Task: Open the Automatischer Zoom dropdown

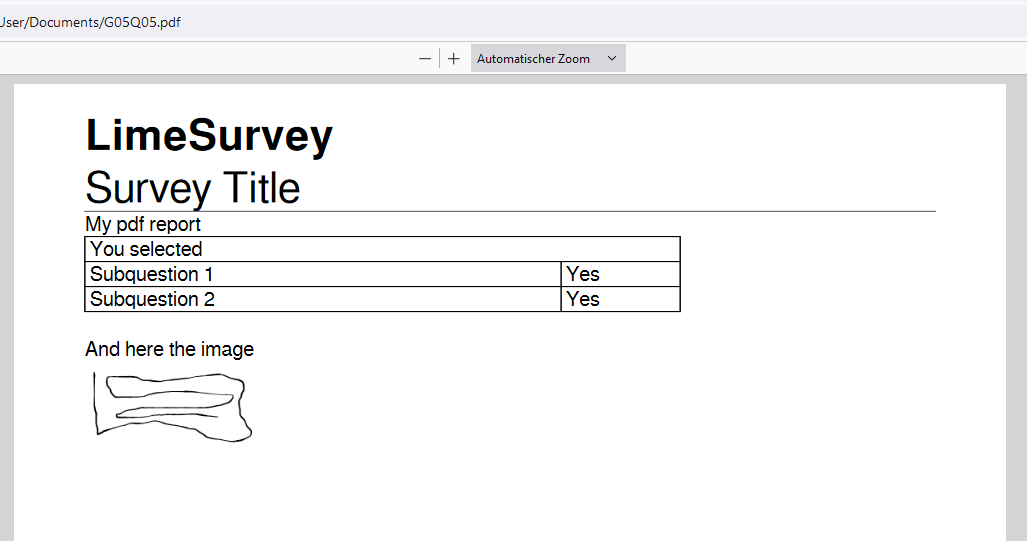Action: point(548,59)
